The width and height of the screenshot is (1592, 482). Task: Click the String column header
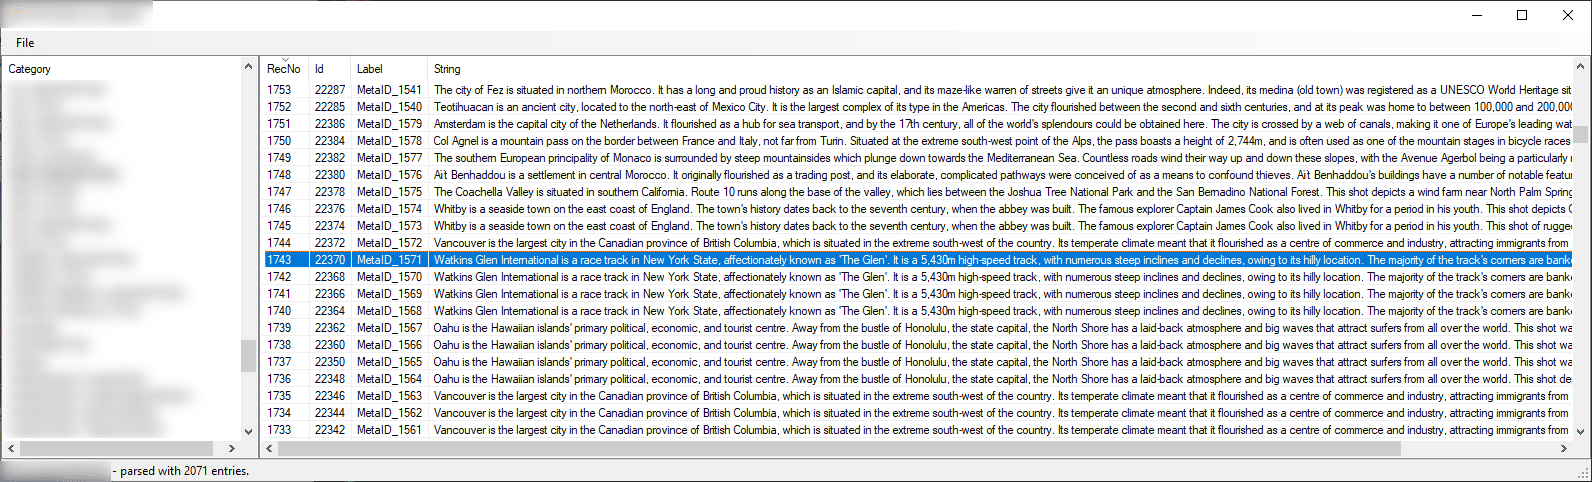pos(447,69)
